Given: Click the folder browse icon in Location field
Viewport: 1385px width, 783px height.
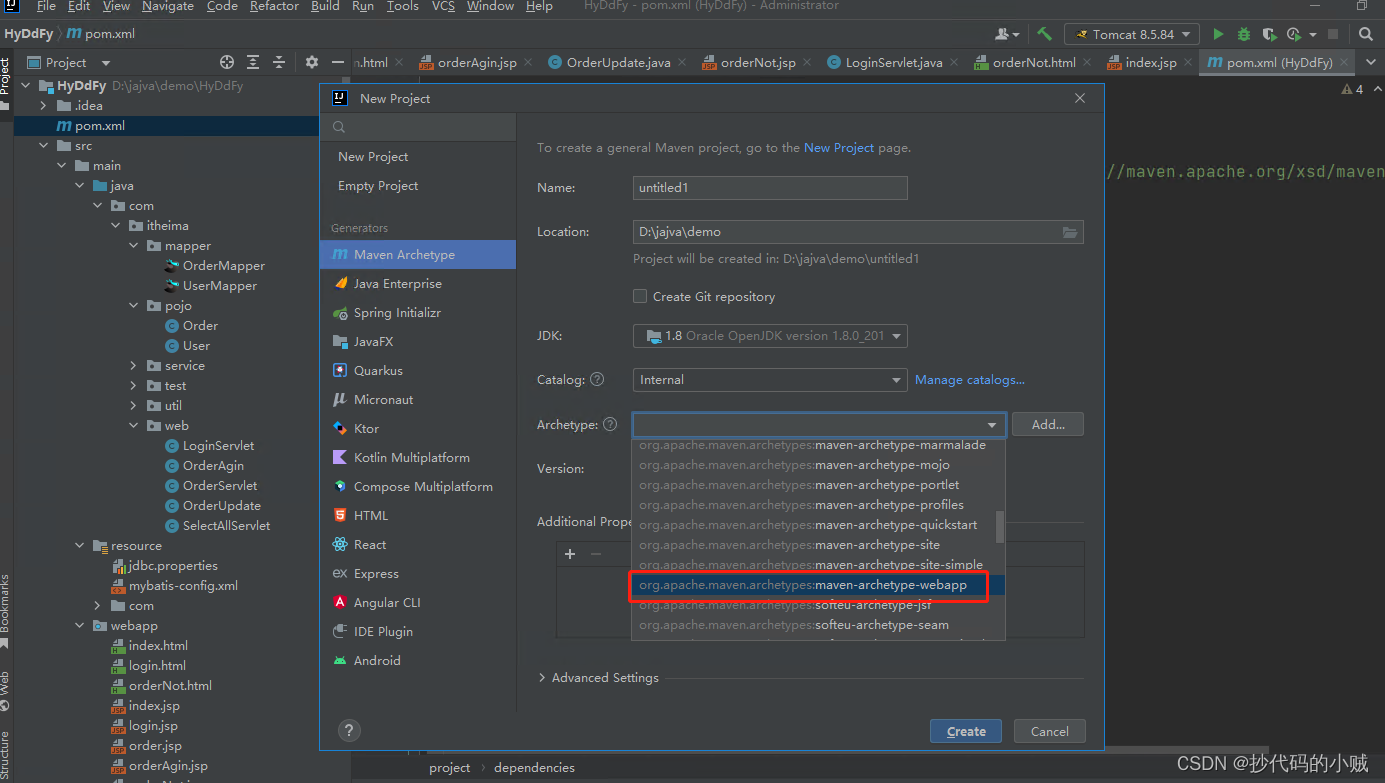Looking at the screenshot, I should pos(1070,232).
